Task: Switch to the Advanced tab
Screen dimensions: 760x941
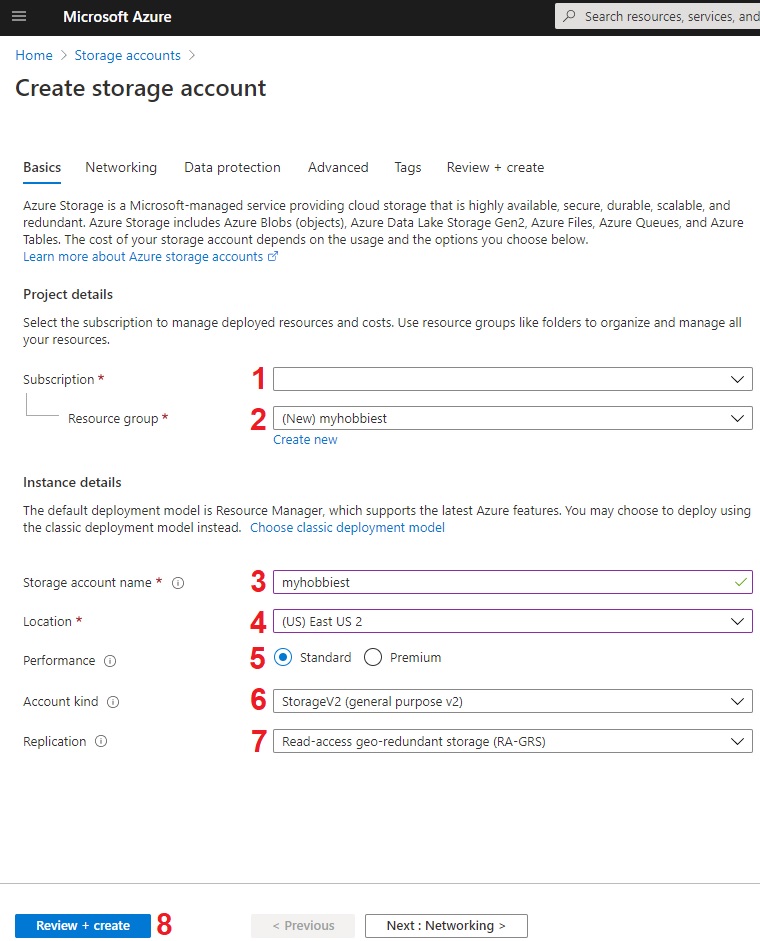Action: pyautogui.click(x=338, y=167)
